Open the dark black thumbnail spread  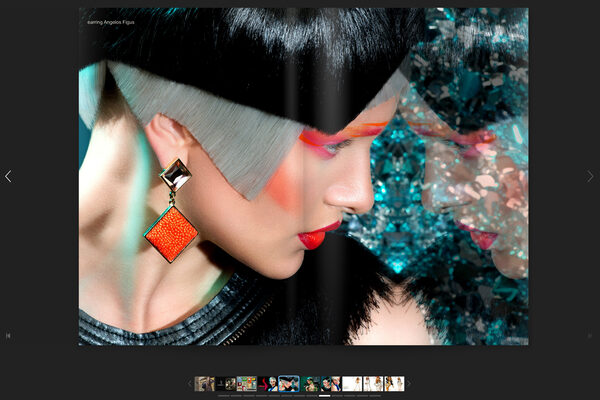point(225,384)
